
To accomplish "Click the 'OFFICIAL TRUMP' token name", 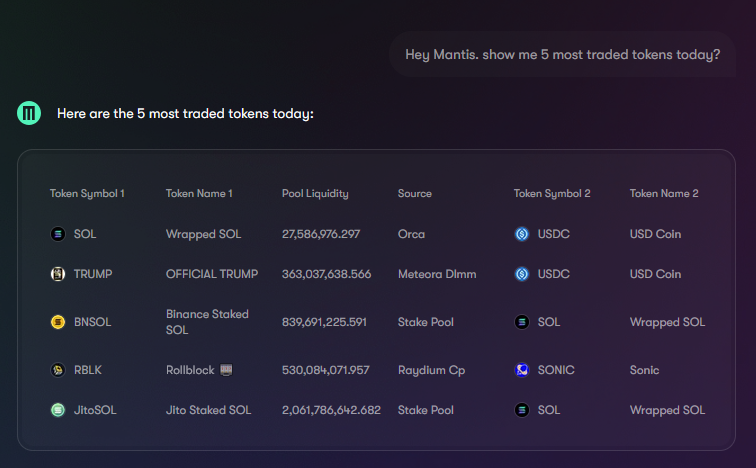I will 212,274.
